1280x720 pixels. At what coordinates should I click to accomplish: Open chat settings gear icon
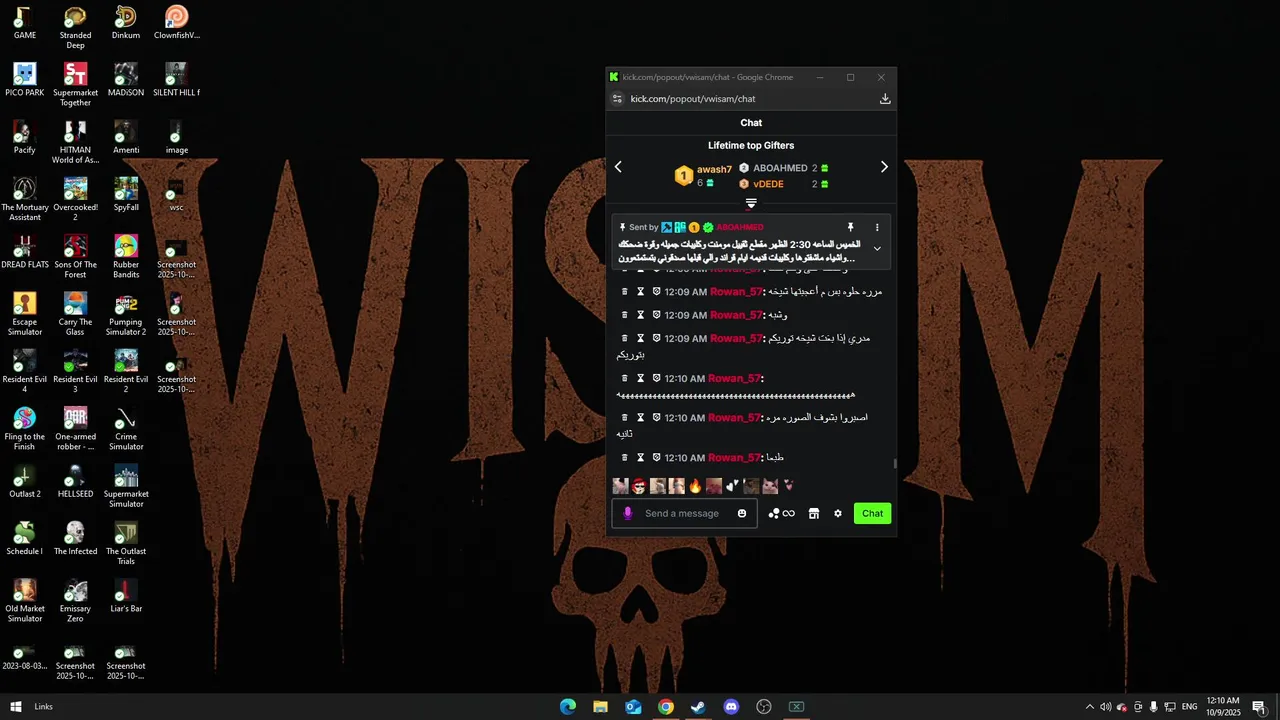[x=838, y=513]
